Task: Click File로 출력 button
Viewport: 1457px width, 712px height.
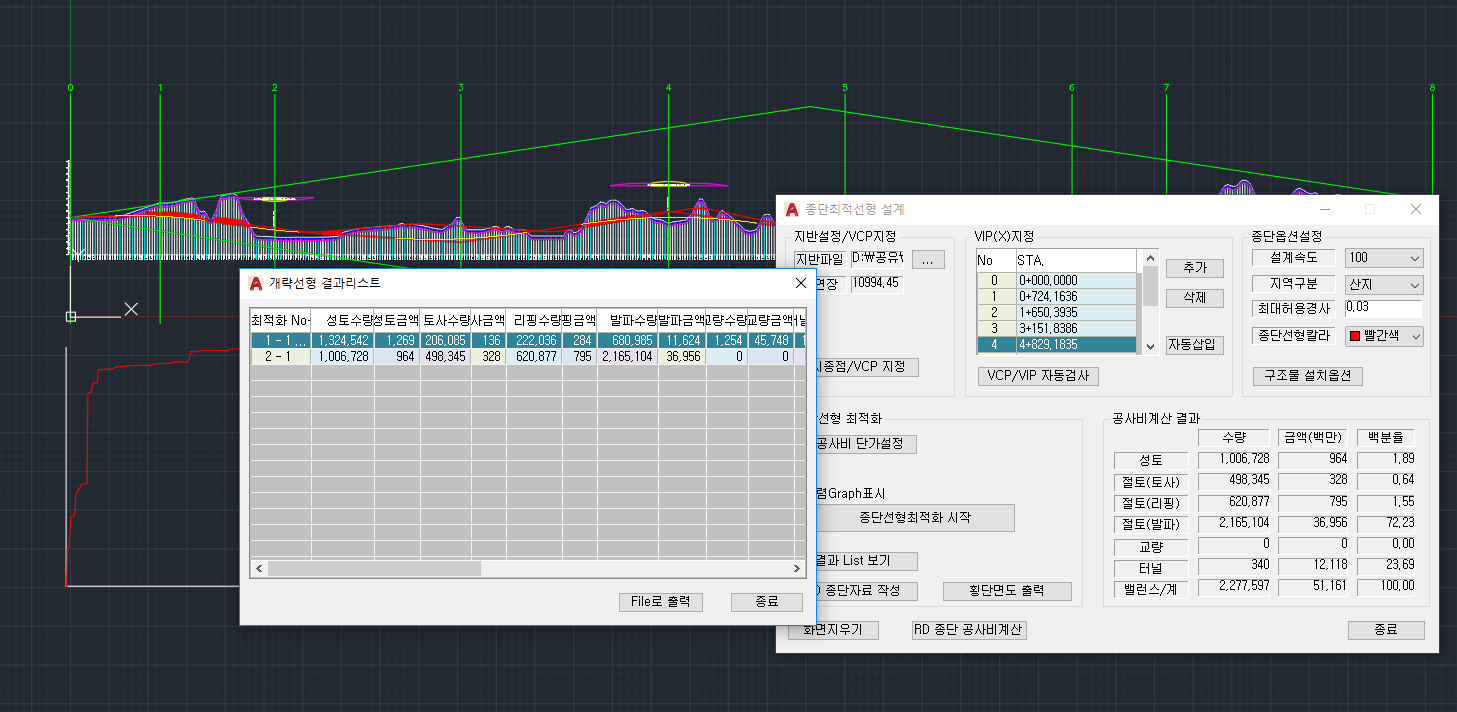Action: tap(660, 602)
